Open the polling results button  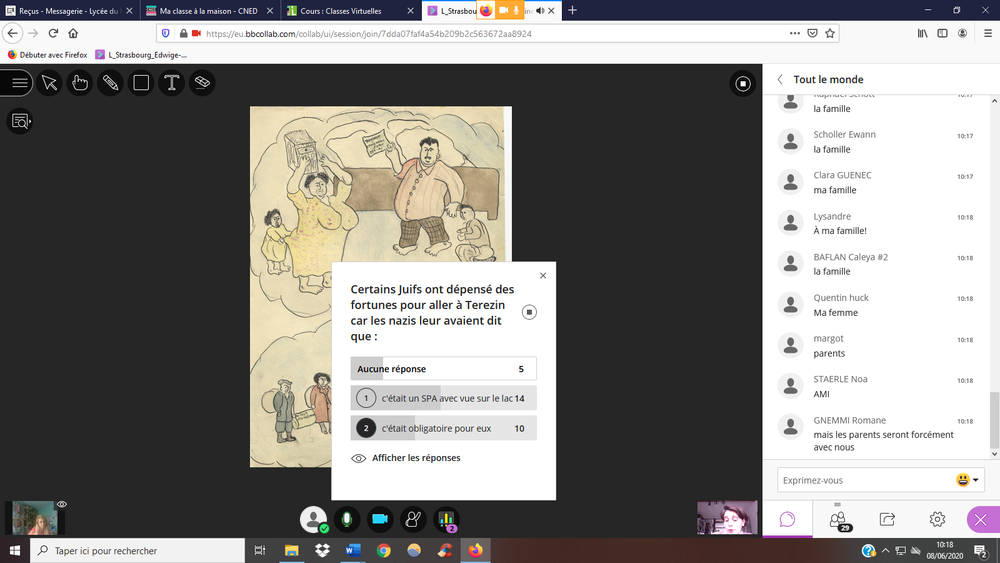point(446,520)
